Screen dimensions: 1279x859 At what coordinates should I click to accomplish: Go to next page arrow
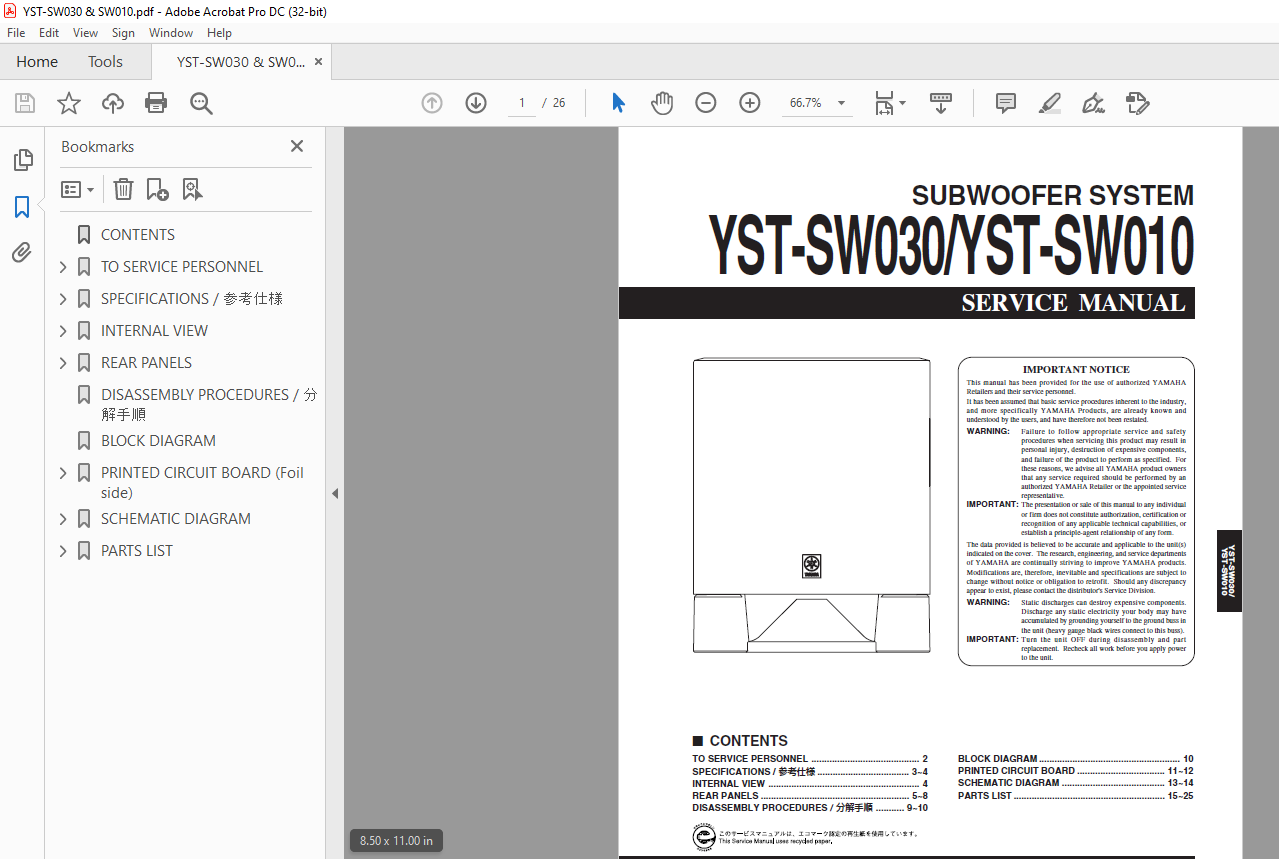(476, 103)
